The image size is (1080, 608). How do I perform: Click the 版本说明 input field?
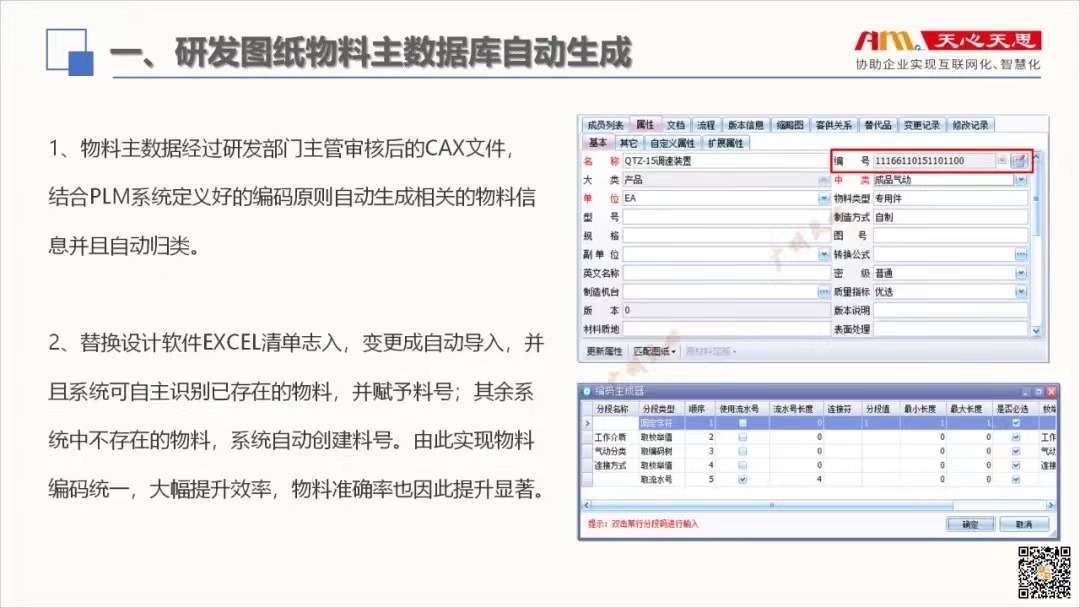[x=951, y=311]
